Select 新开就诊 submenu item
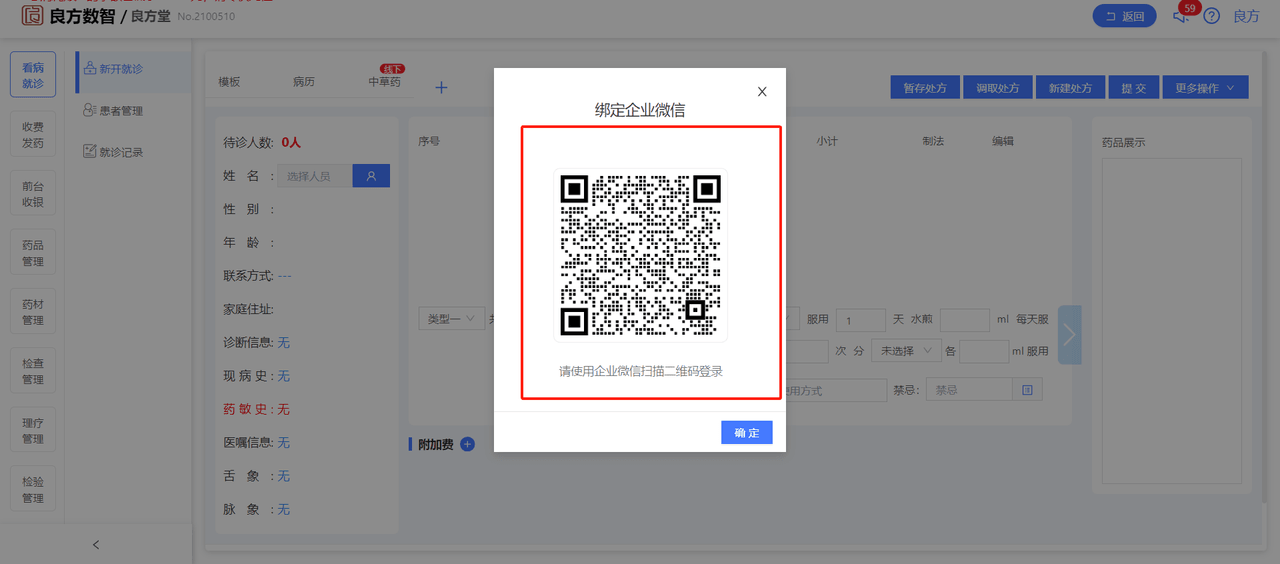Viewport: 1280px width, 564px height. click(133, 69)
